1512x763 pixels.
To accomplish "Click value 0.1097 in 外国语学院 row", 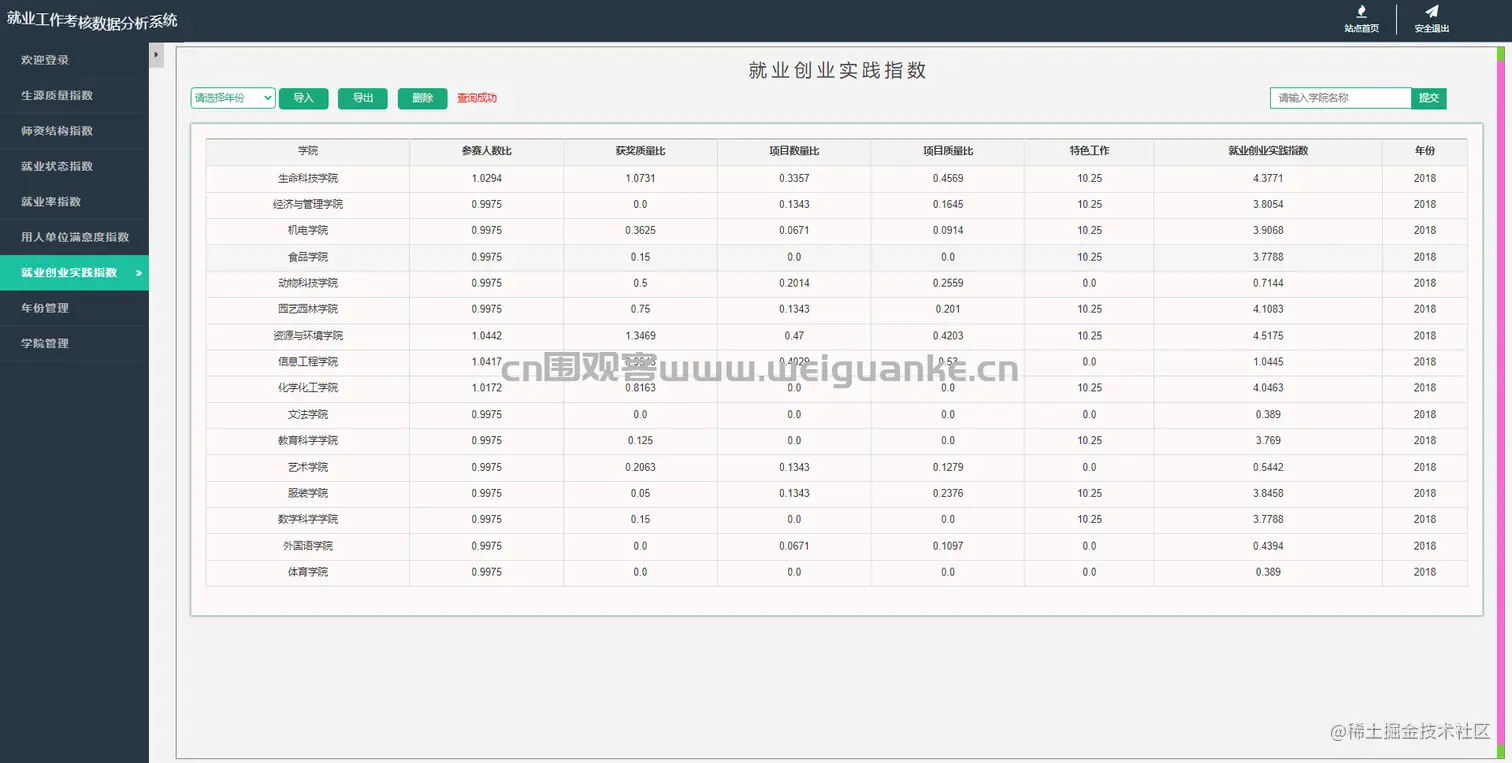I will tap(948, 546).
